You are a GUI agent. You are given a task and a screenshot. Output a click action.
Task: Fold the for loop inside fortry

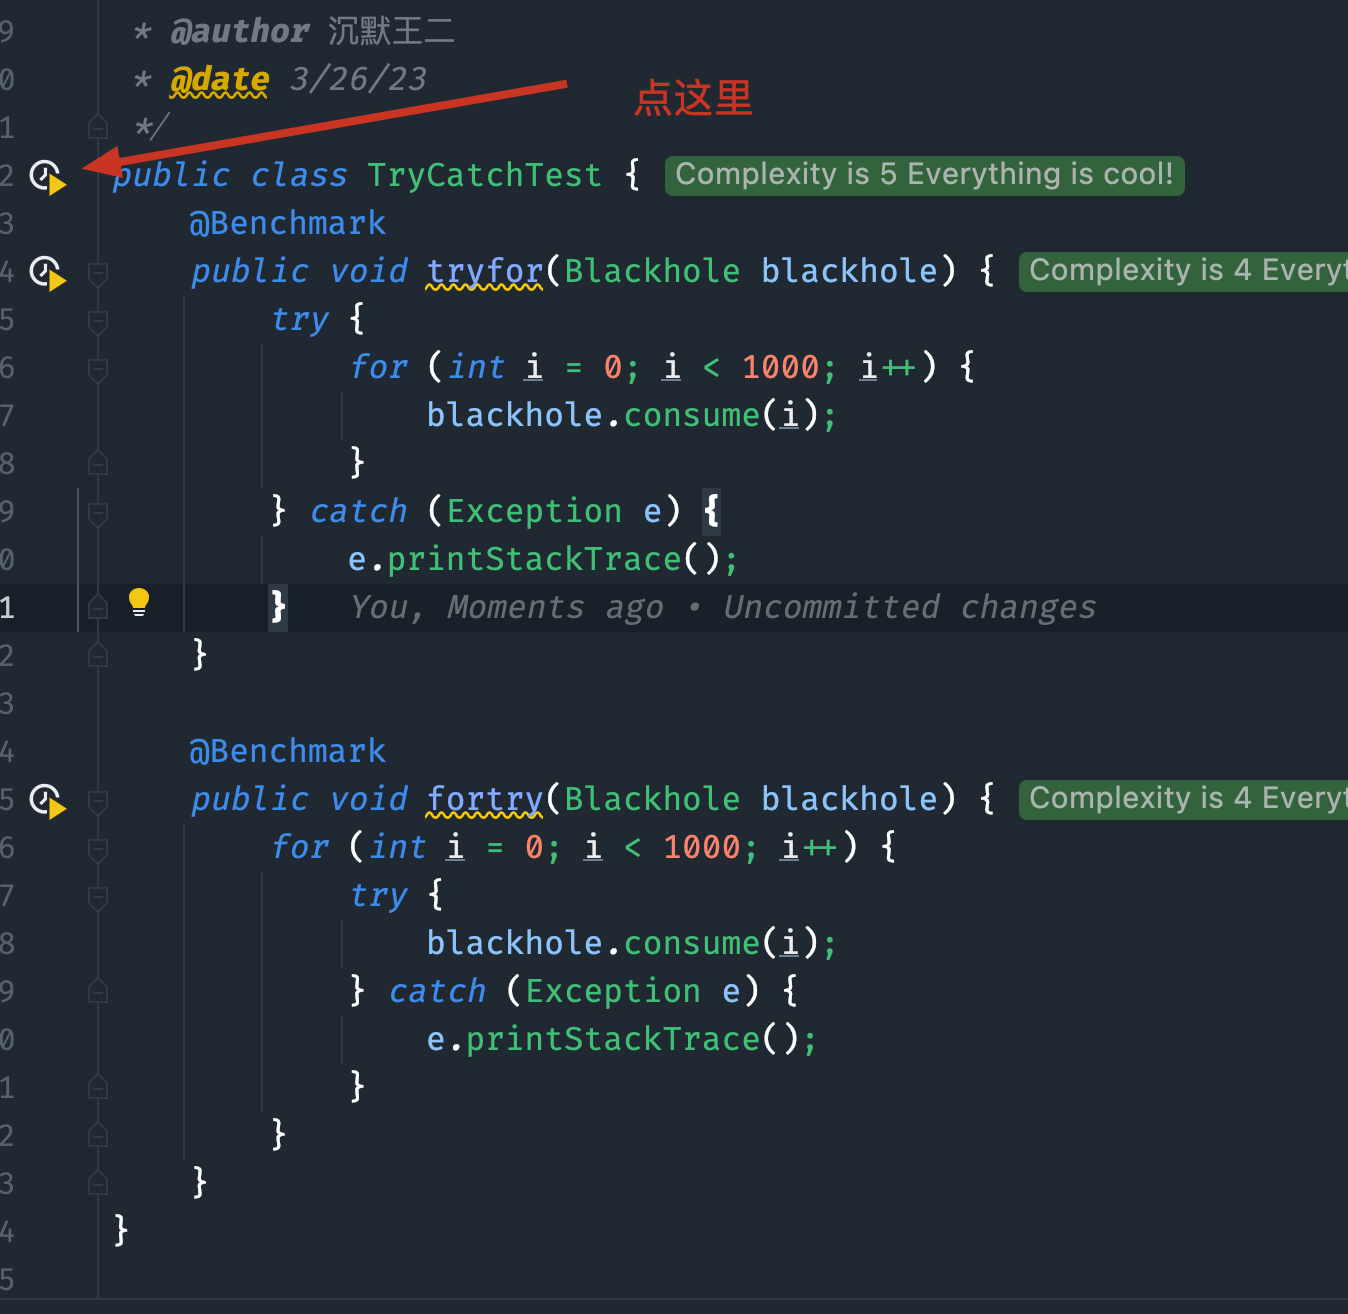(x=98, y=848)
